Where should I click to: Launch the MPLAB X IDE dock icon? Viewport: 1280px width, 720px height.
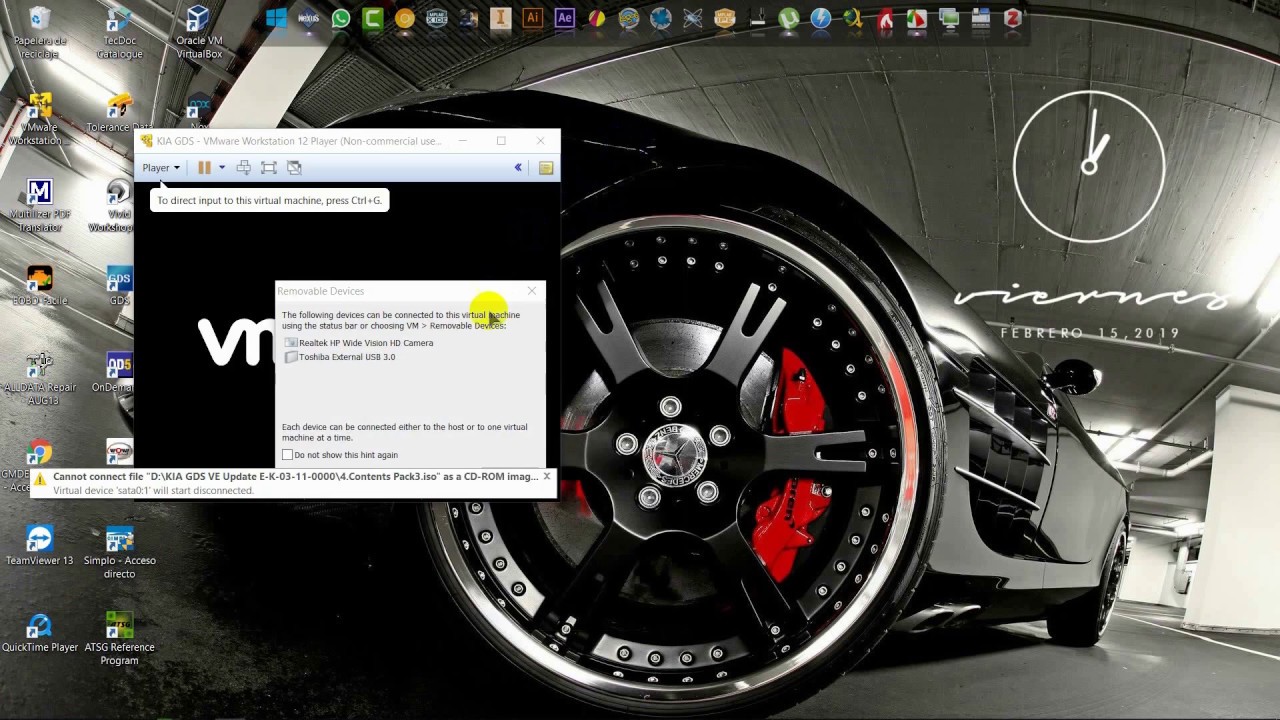pos(437,18)
